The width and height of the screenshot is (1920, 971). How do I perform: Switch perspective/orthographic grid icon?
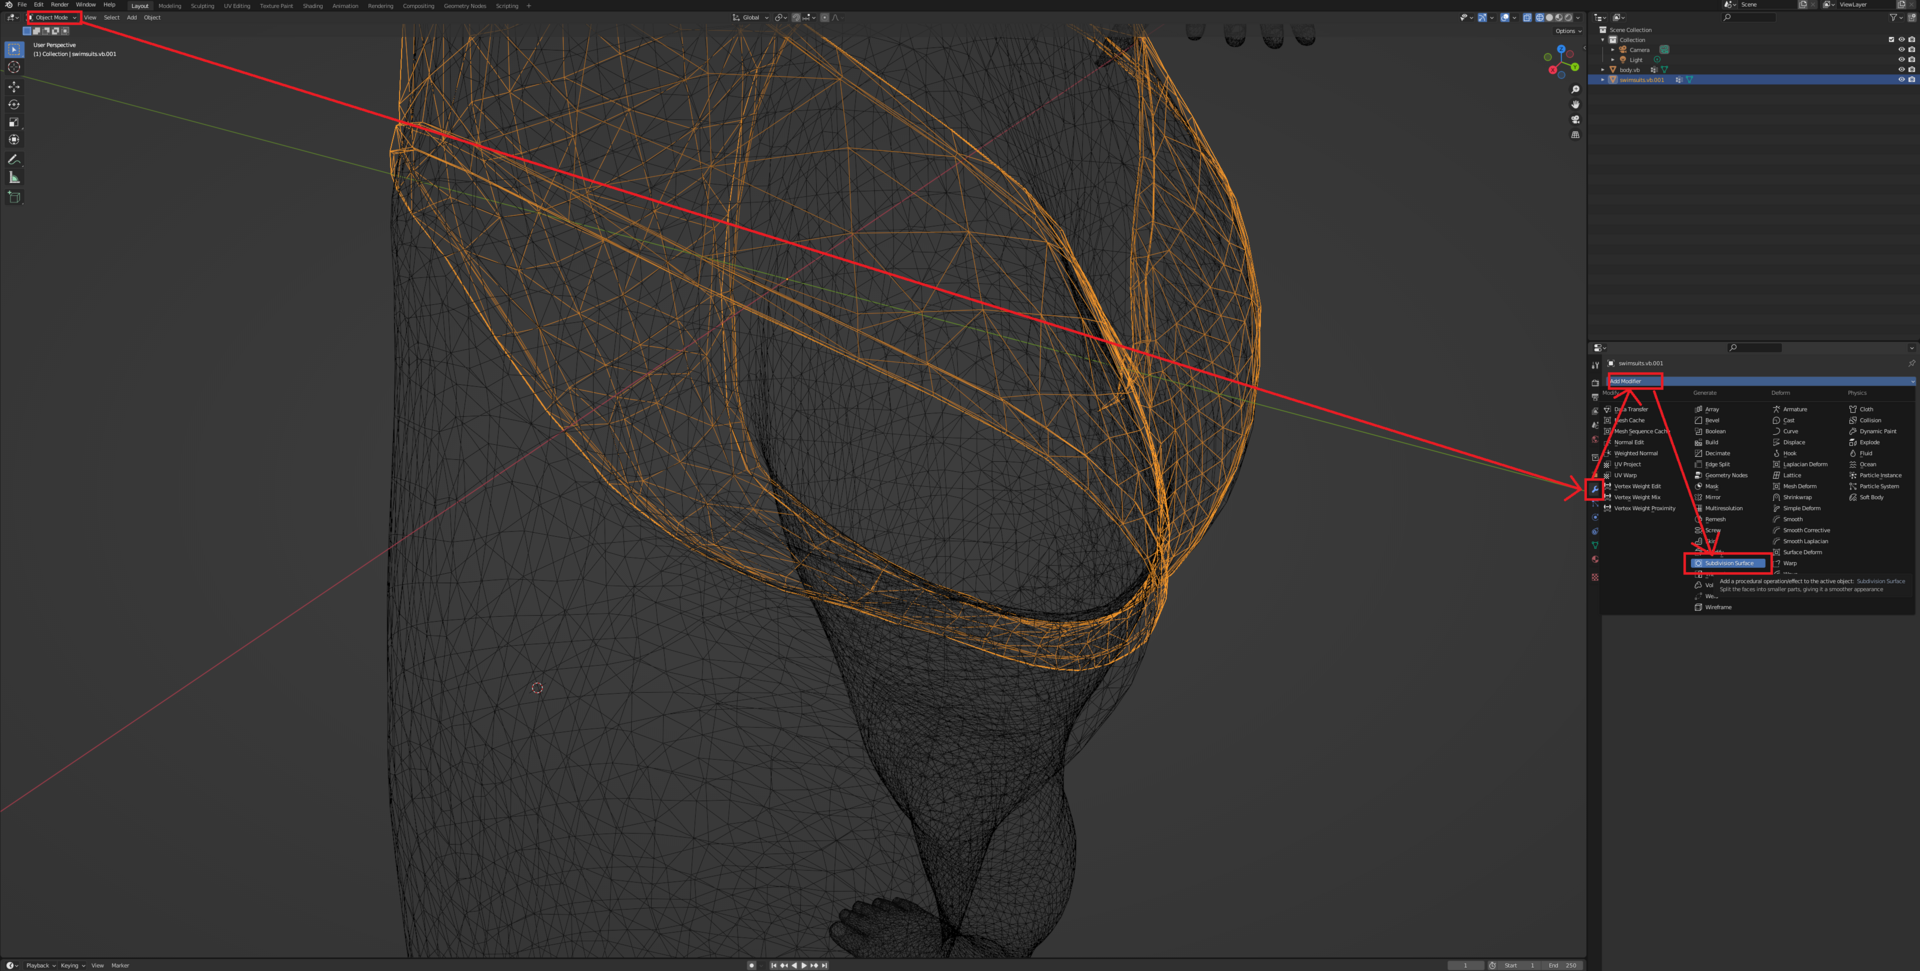[1575, 135]
